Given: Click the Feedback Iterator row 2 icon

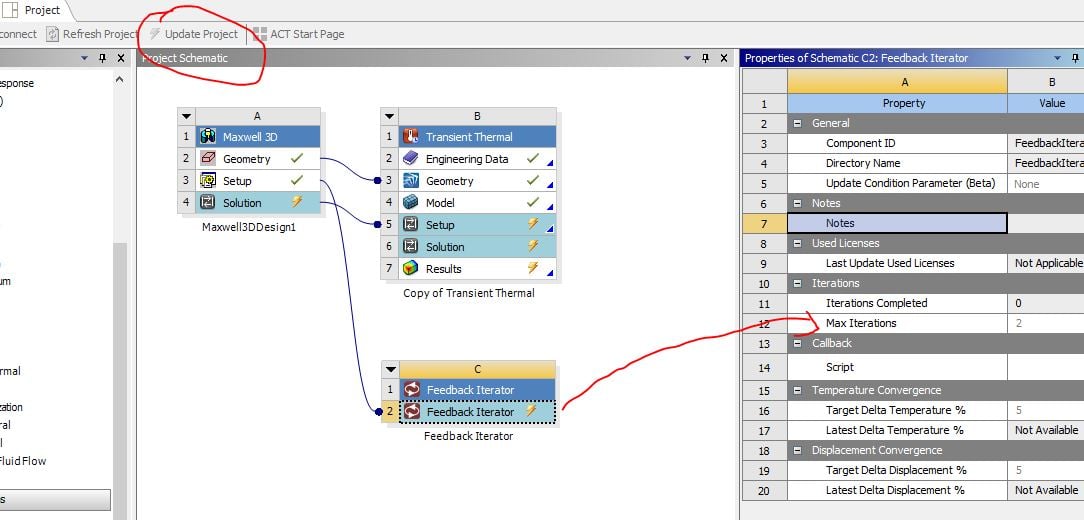Looking at the screenshot, I should (411, 412).
